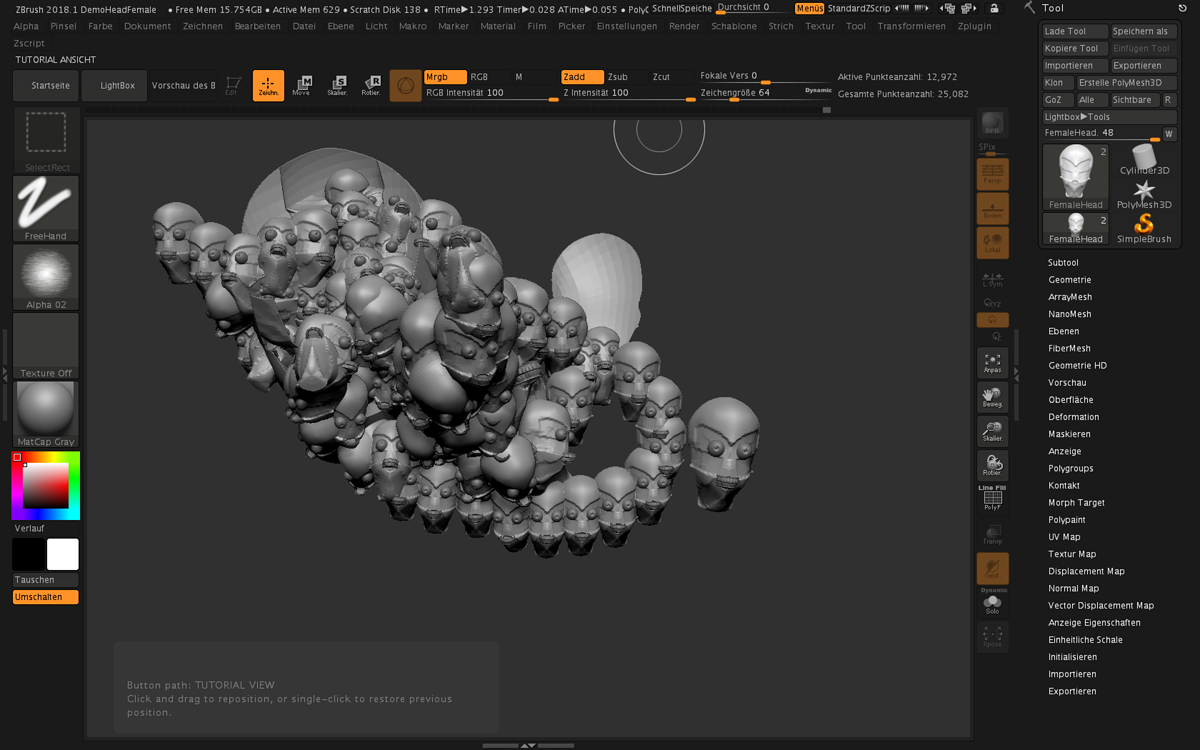Expand the ArrayMesh section
1200x750 pixels.
pyautogui.click(x=1070, y=297)
